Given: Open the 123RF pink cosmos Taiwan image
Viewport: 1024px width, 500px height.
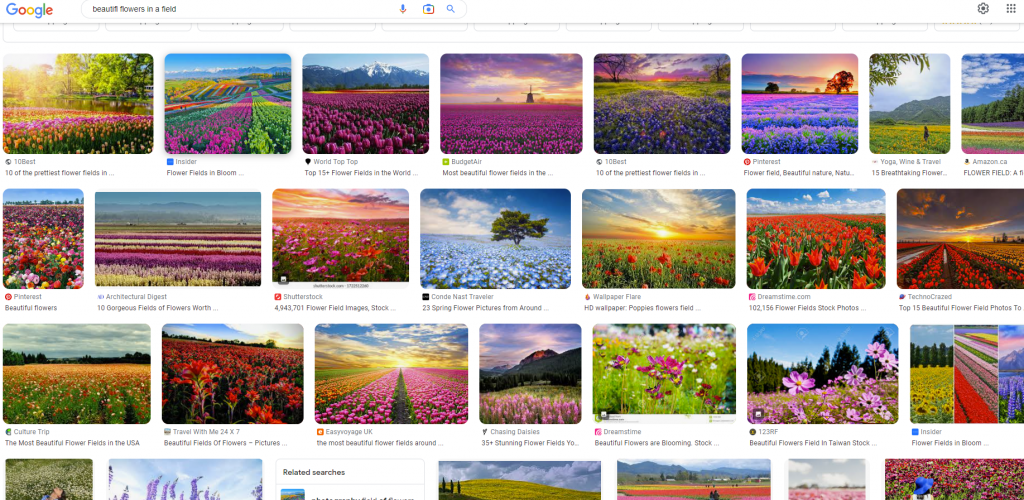Looking at the screenshot, I should (x=823, y=374).
